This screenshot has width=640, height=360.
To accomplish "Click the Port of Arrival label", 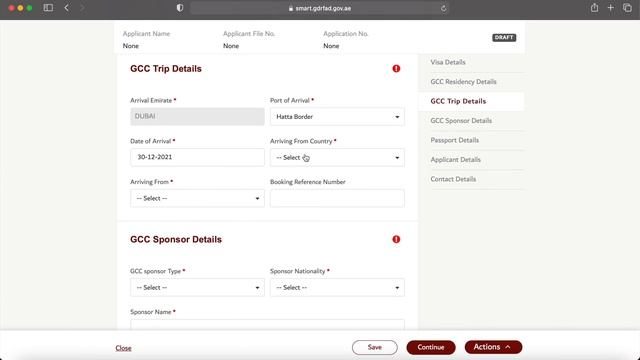I will [x=290, y=100].
